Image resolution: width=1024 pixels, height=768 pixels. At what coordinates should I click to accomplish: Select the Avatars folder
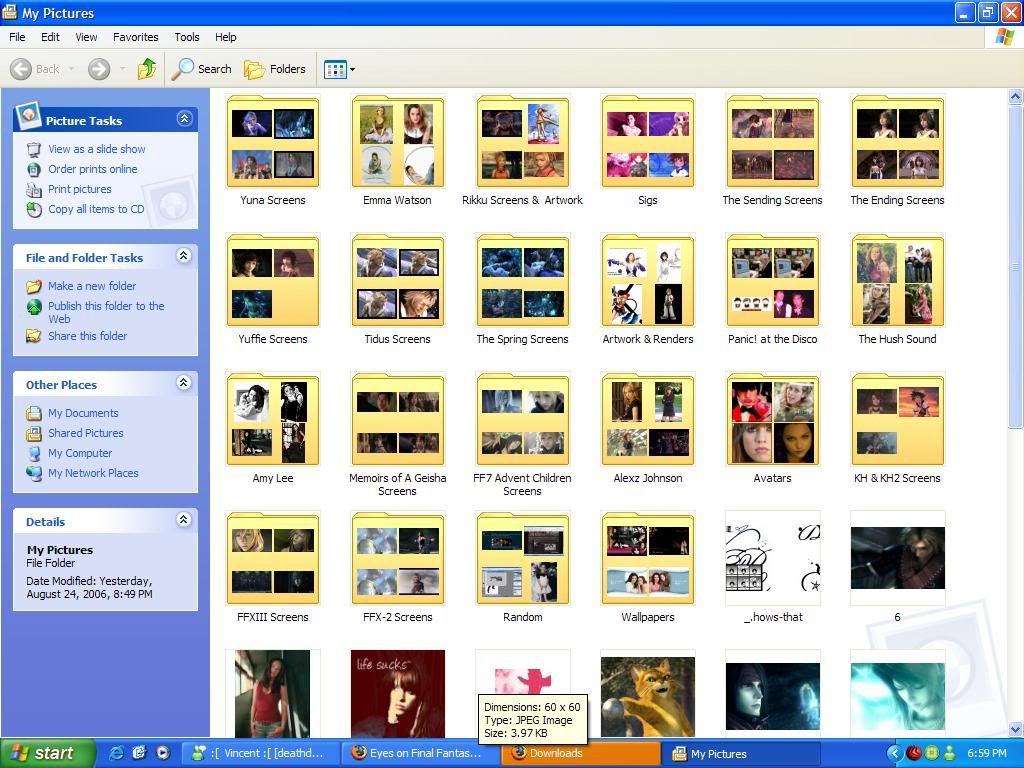[x=773, y=419]
